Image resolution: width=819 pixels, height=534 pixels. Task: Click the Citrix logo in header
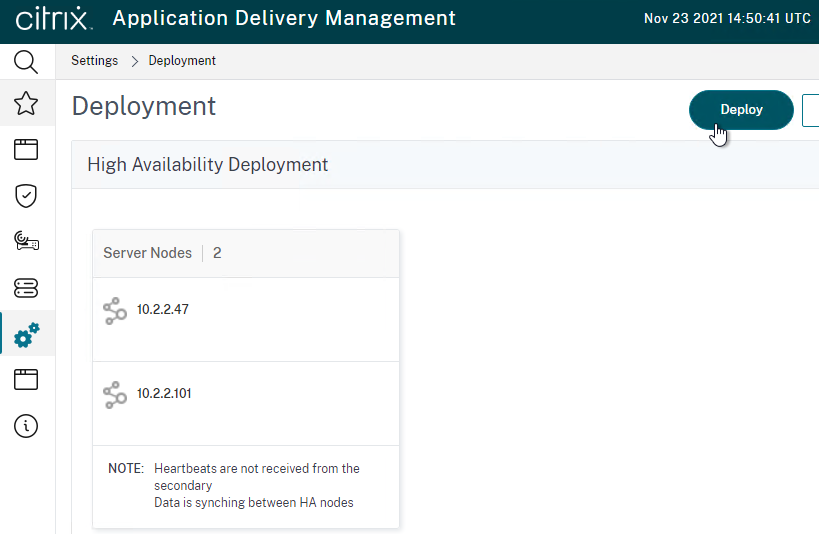click(x=54, y=19)
